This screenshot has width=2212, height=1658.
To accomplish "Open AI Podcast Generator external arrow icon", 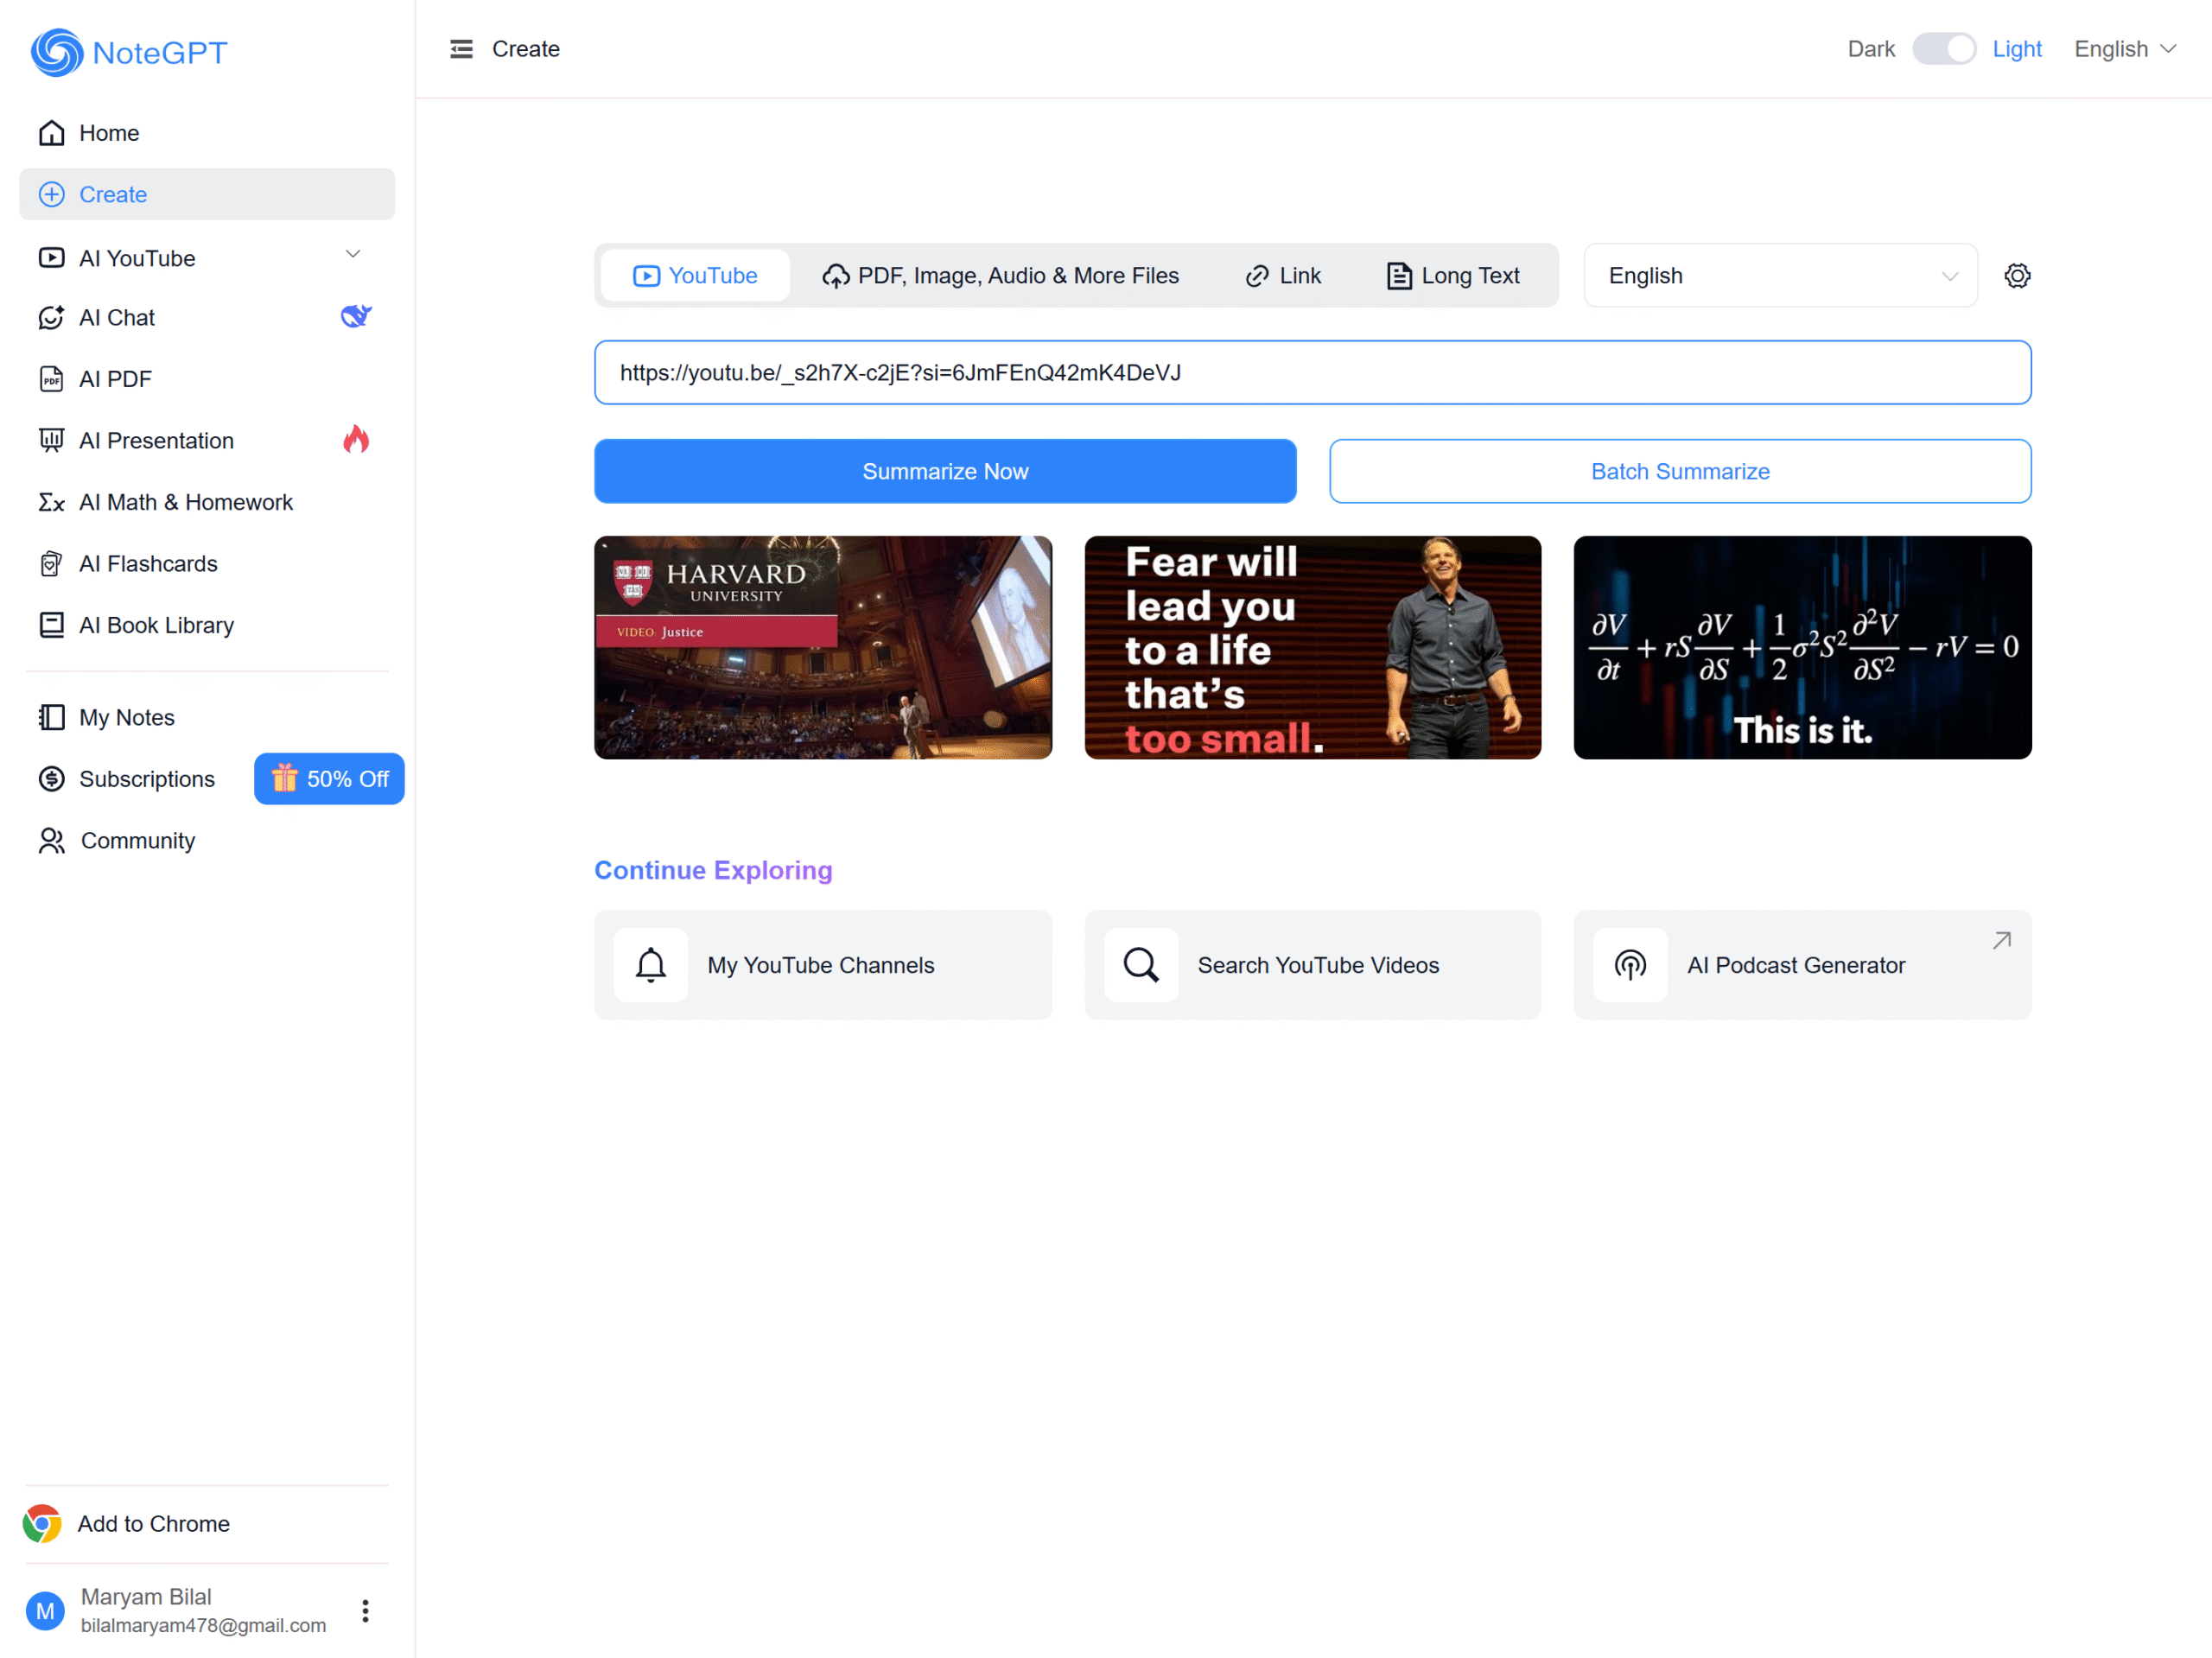I will point(2001,940).
